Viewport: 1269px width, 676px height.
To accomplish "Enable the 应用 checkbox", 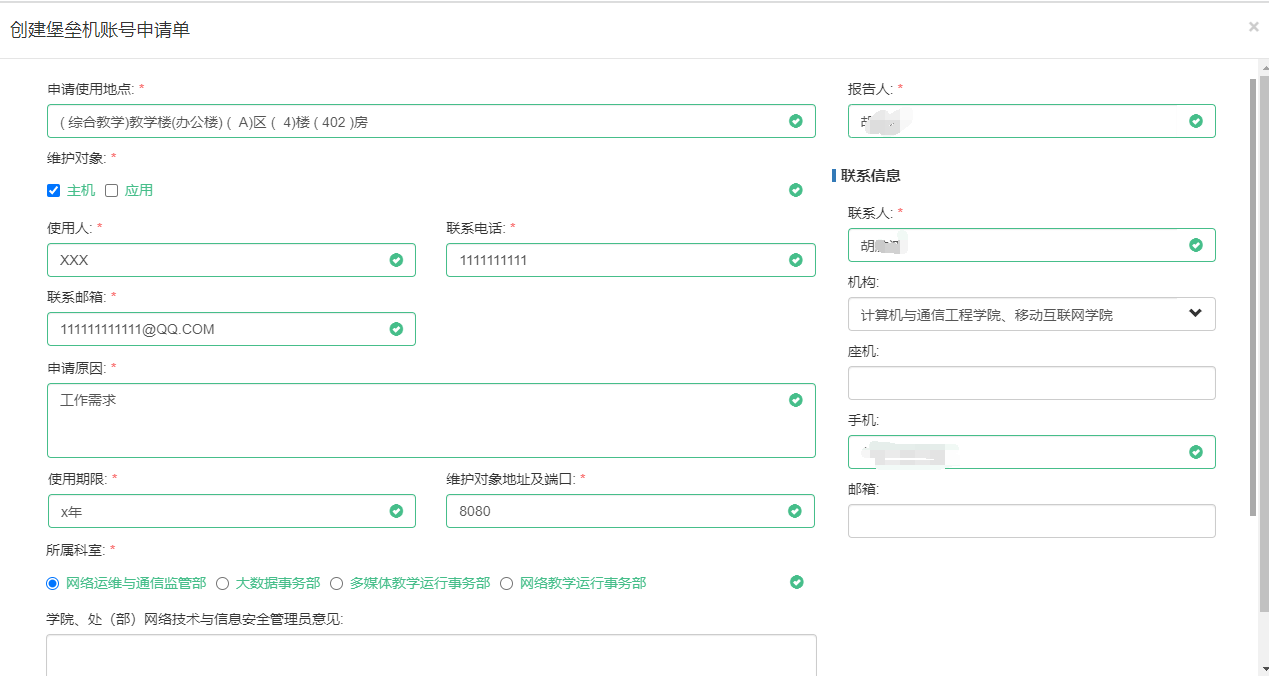I will (x=112, y=191).
